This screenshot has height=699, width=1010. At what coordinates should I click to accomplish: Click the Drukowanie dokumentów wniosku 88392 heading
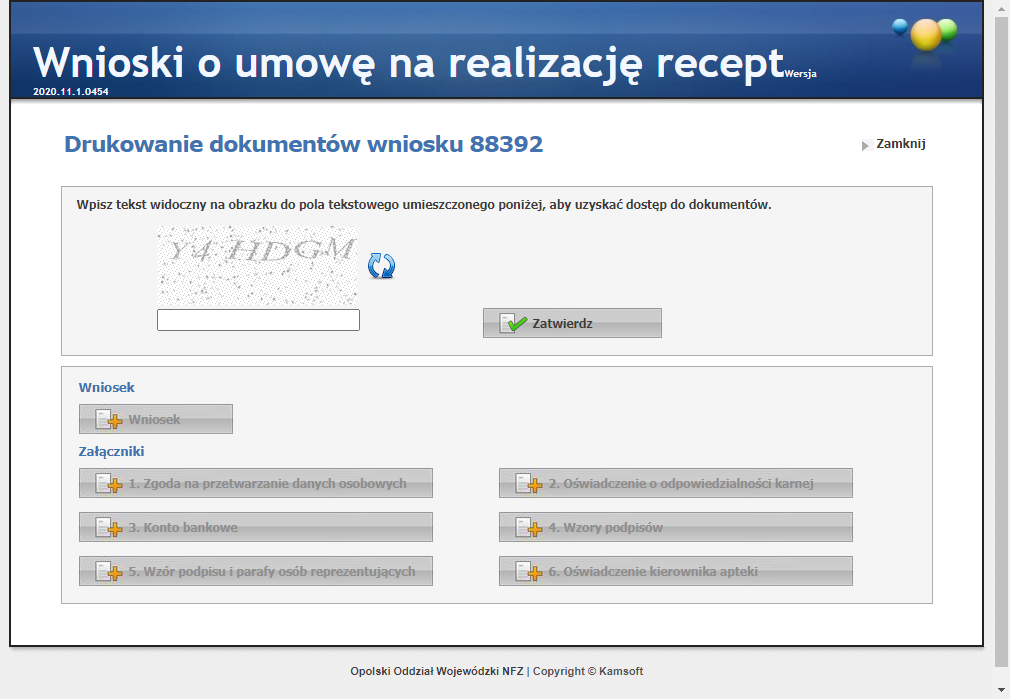(x=303, y=144)
